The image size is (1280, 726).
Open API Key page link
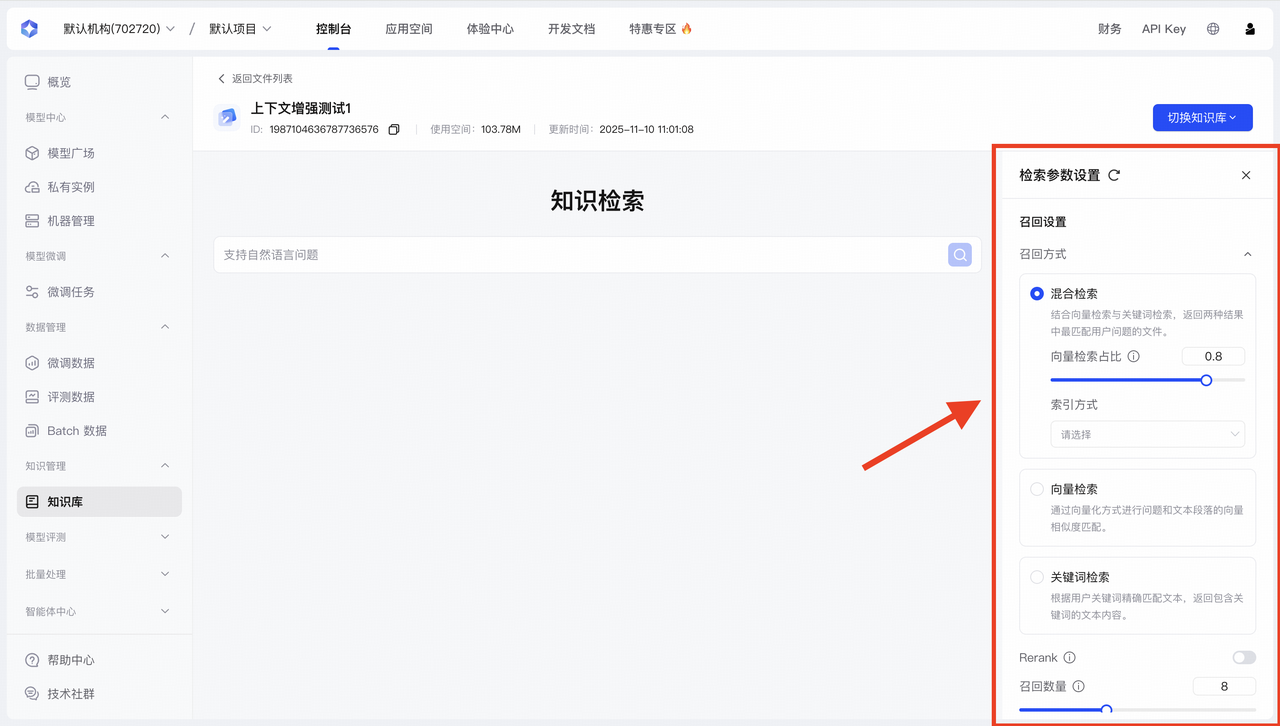[1163, 29]
